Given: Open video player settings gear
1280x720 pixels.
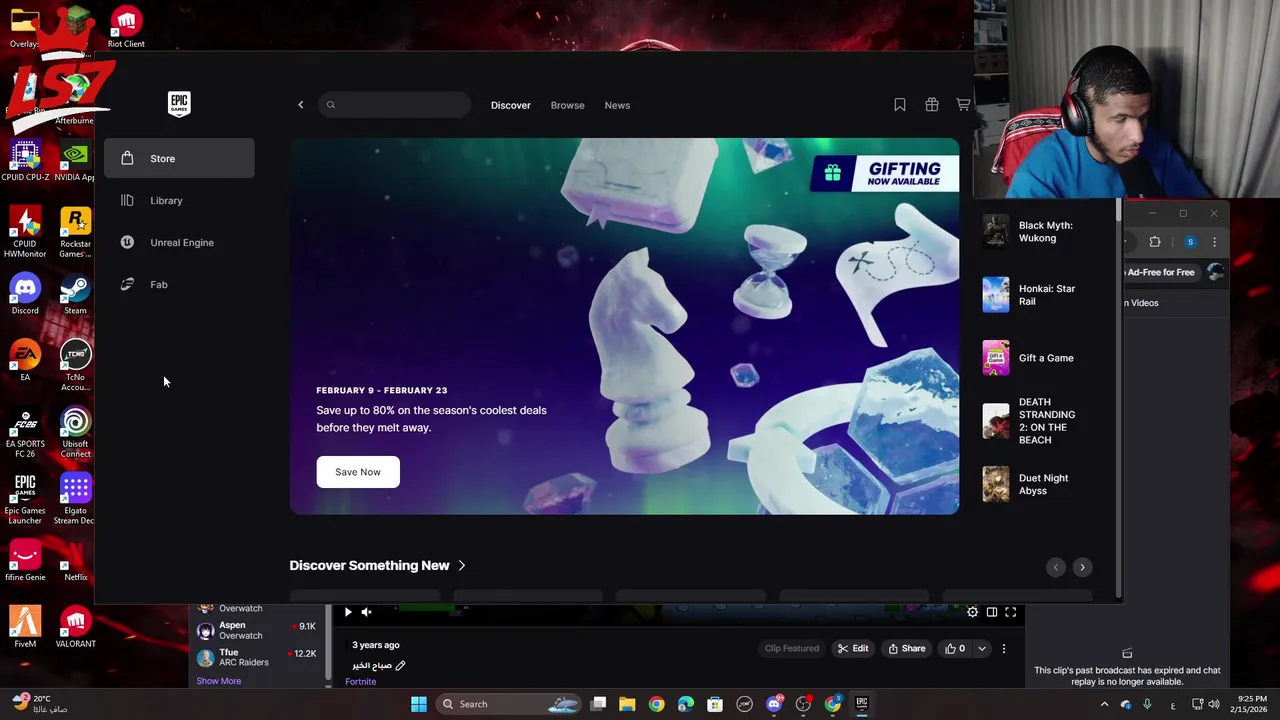Looking at the screenshot, I should pyautogui.click(x=972, y=612).
